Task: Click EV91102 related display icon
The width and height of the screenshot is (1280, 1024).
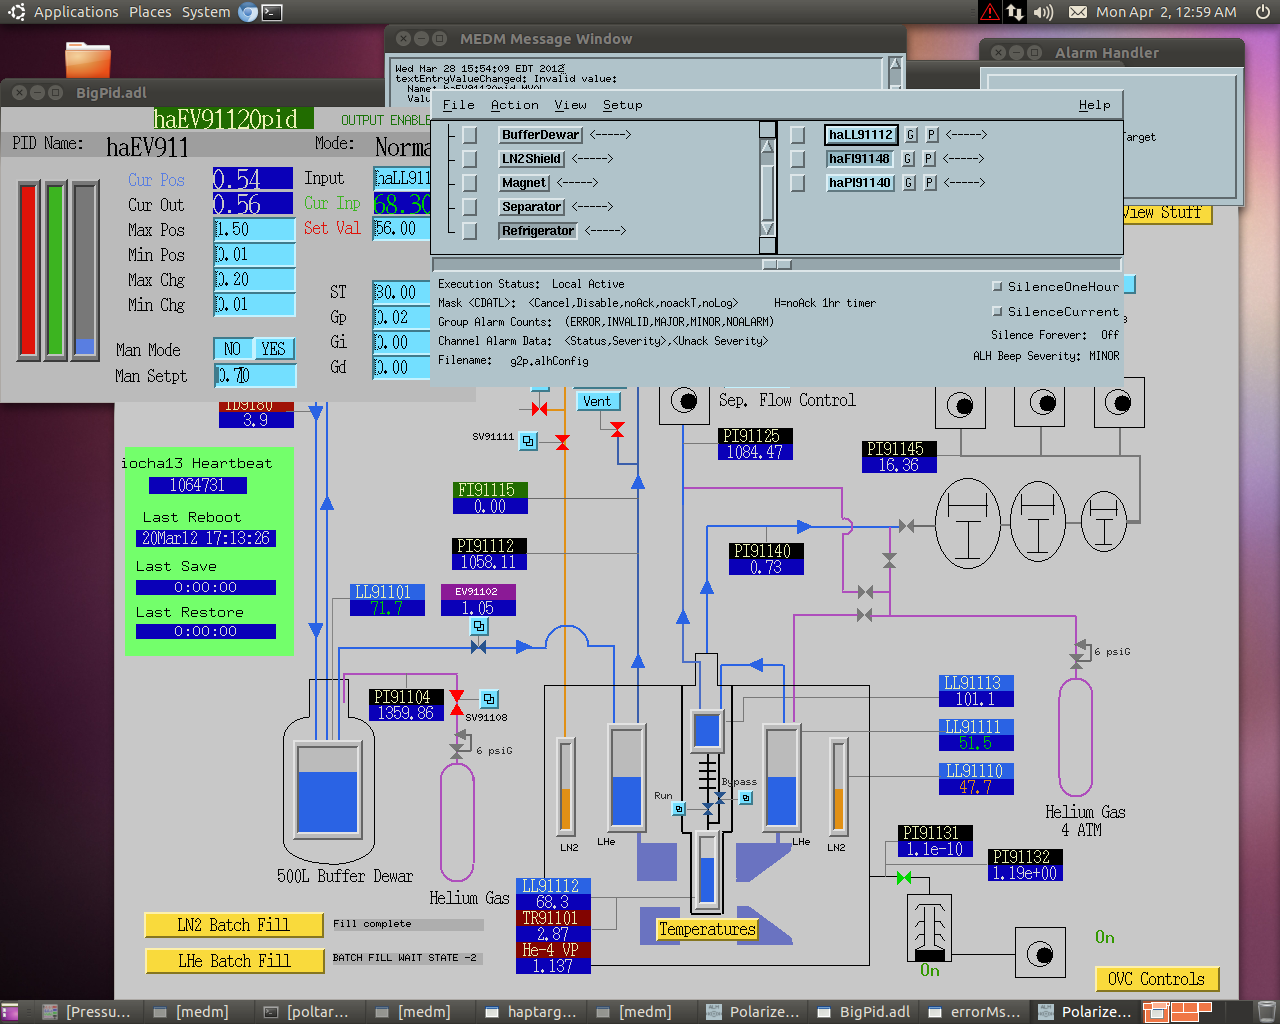Action: click(x=479, y=626)
